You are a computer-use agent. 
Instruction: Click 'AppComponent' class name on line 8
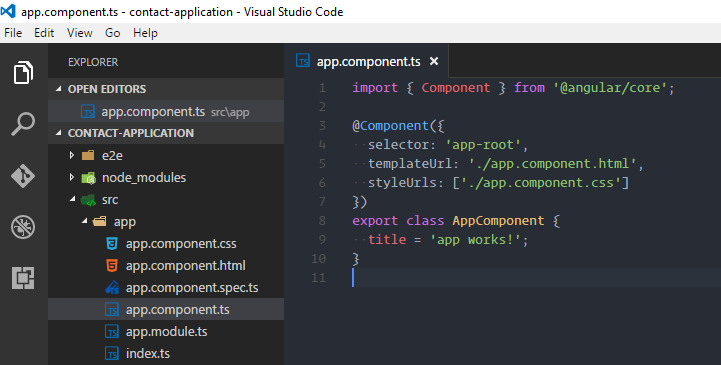[498, 221]
